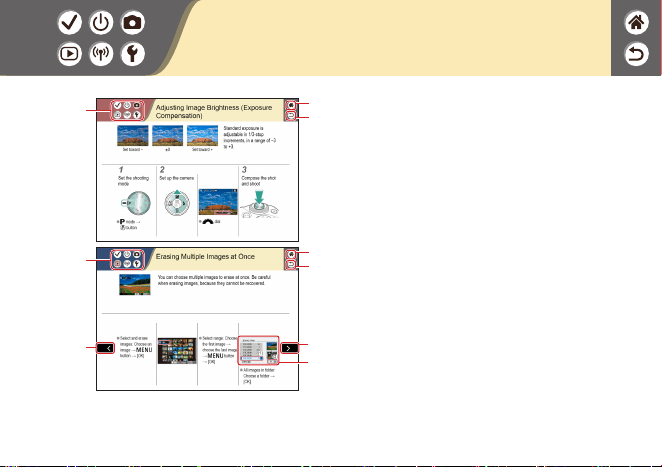Click the Erasing Multiple Images at Once title
662x467 pixels.
(x=205, y=256)
